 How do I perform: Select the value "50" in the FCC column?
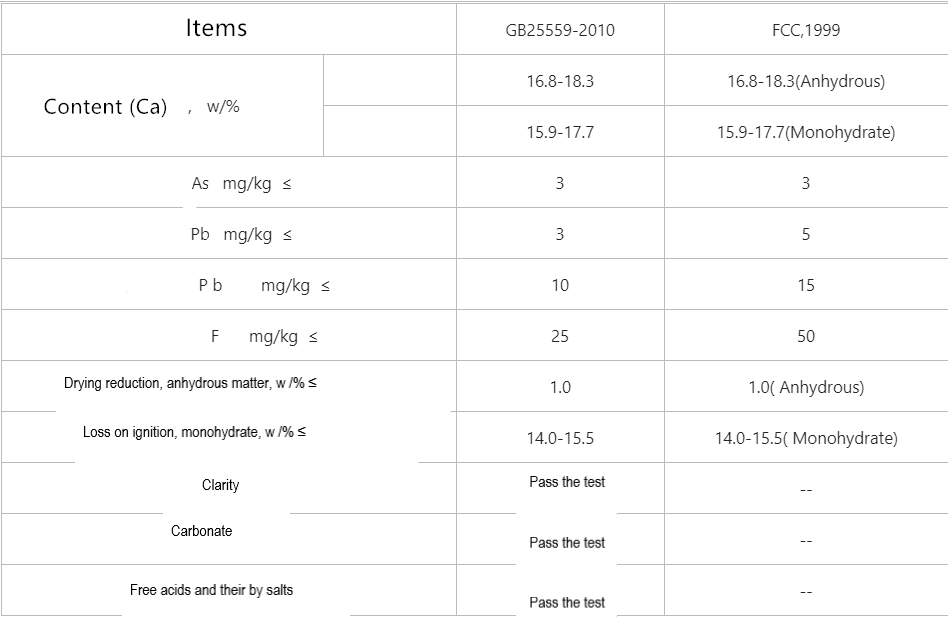pos(806,336)
